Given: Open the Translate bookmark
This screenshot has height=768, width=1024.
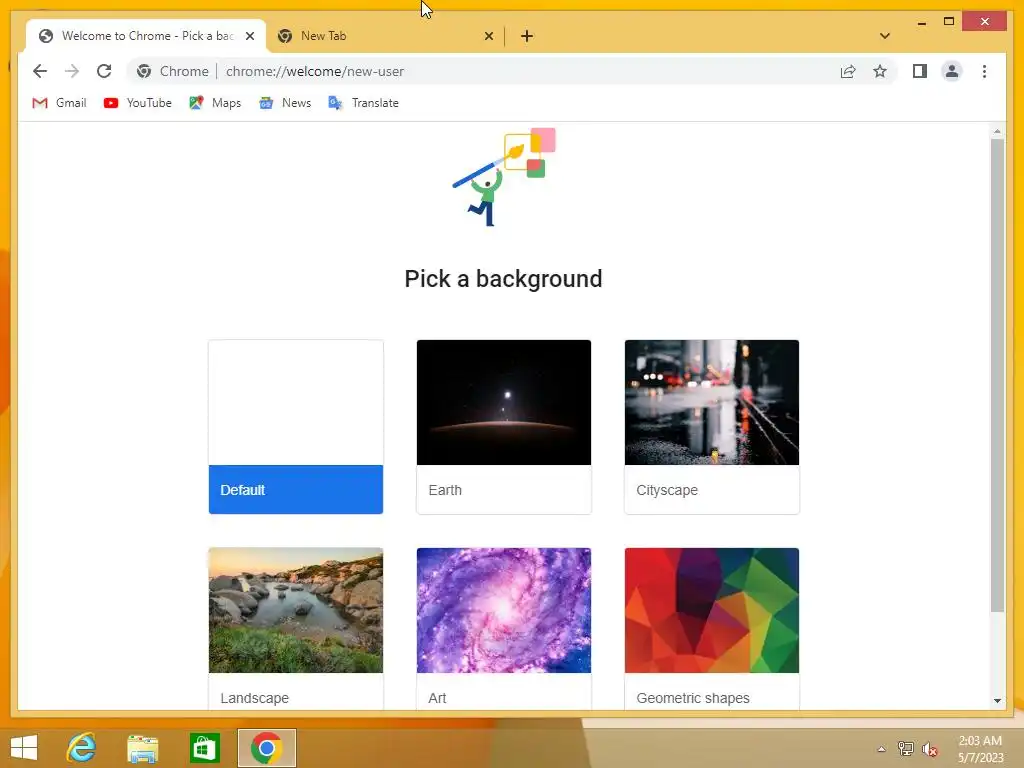Looking at the screenshot, I should pyautogui.click(x=363, y=103).
